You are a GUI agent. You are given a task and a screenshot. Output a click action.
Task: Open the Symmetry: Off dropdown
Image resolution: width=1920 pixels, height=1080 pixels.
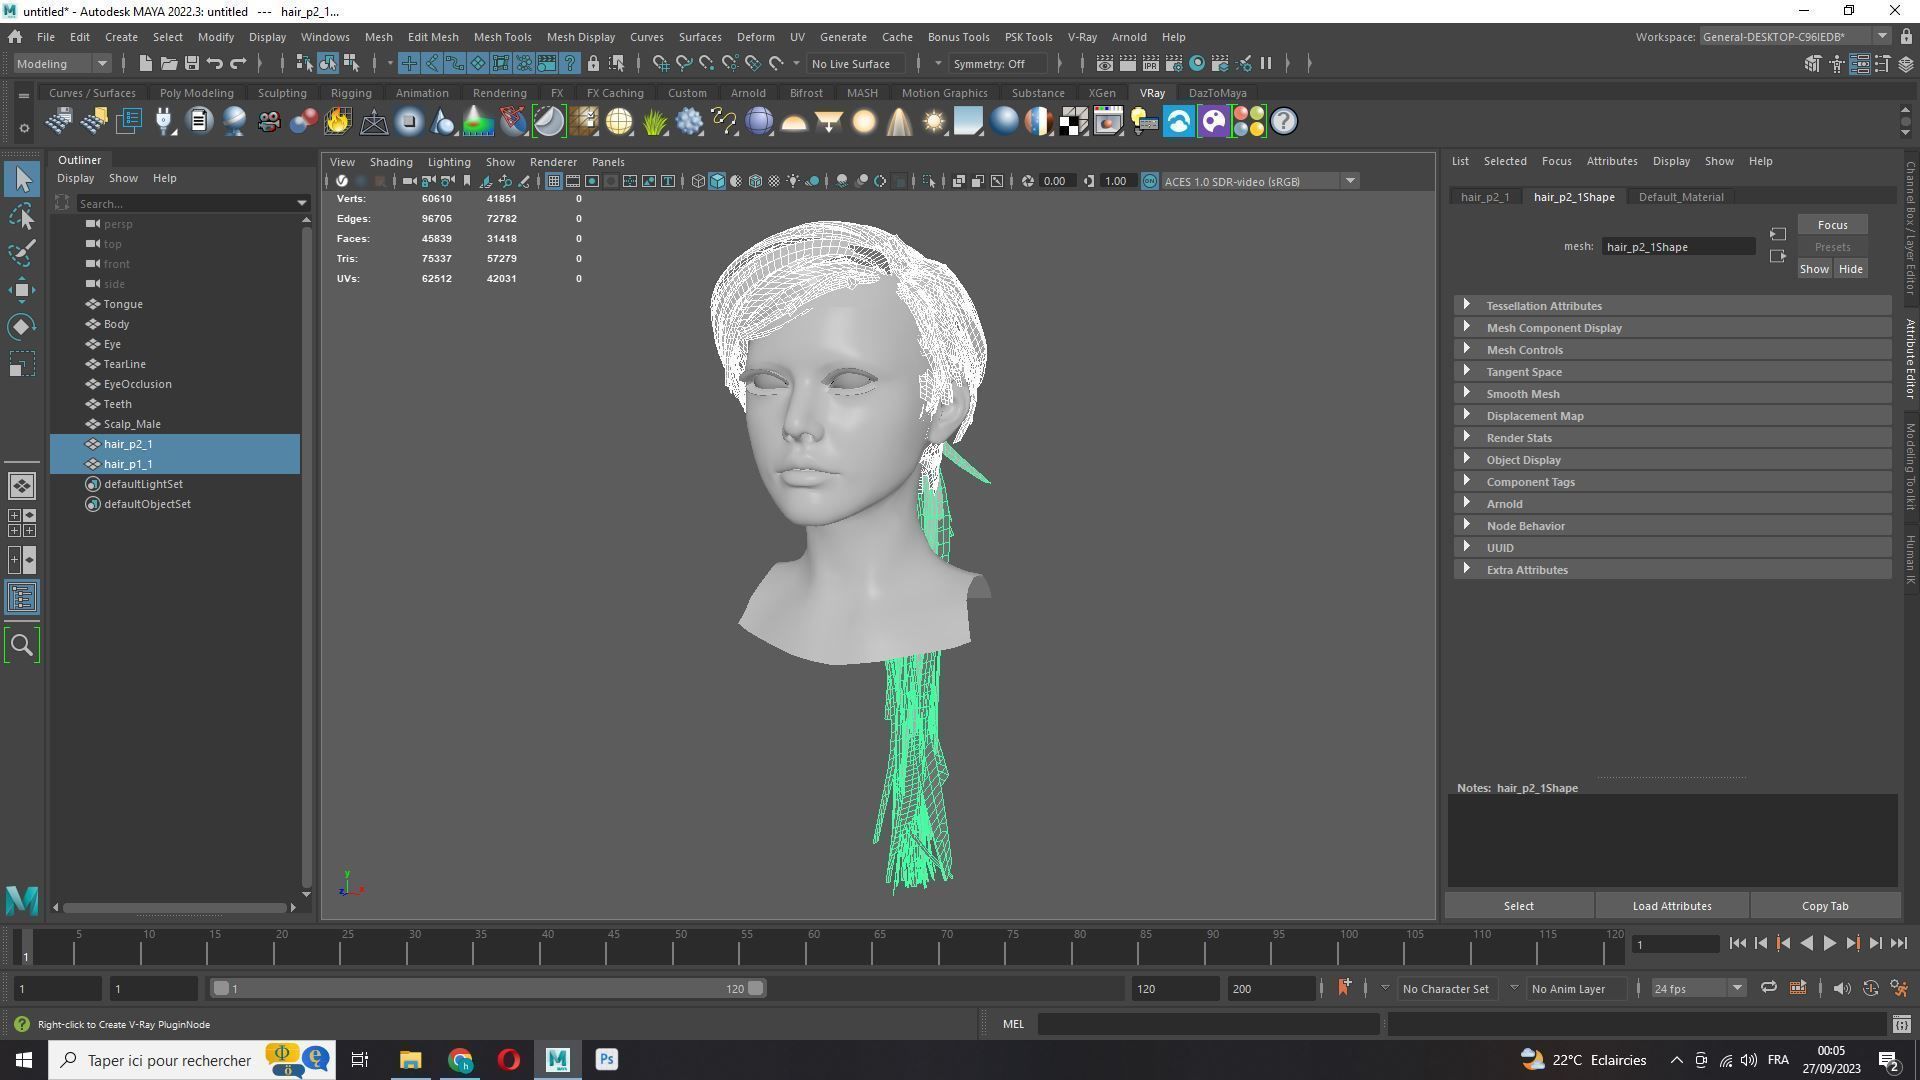point(998,63)
